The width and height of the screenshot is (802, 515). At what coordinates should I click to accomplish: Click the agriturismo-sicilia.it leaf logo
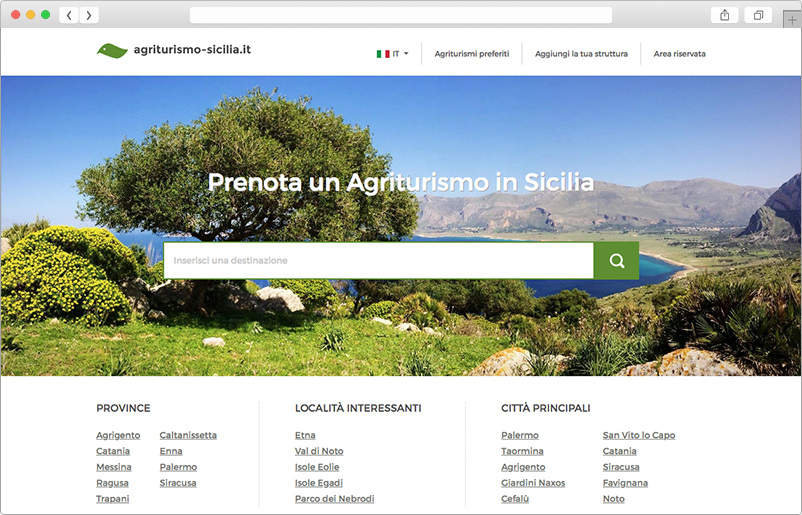112,51
